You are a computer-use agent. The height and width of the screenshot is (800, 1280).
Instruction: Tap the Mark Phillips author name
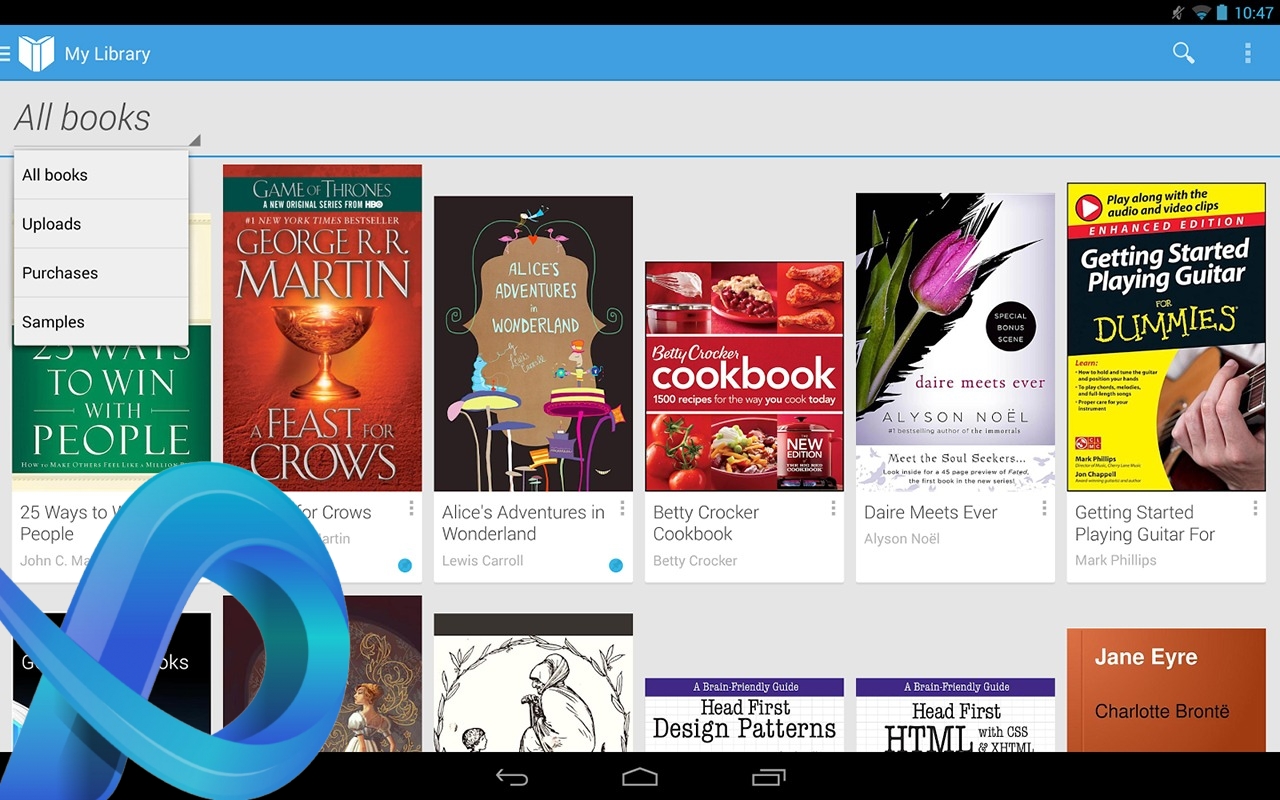(x=1115, y=561)
